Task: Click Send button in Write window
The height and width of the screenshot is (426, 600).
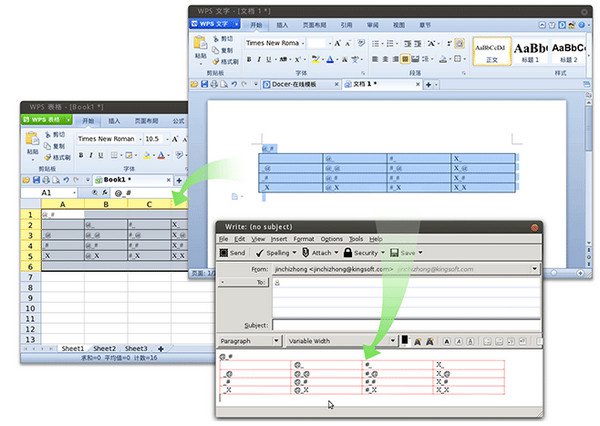Action: [x=232, y=253]
